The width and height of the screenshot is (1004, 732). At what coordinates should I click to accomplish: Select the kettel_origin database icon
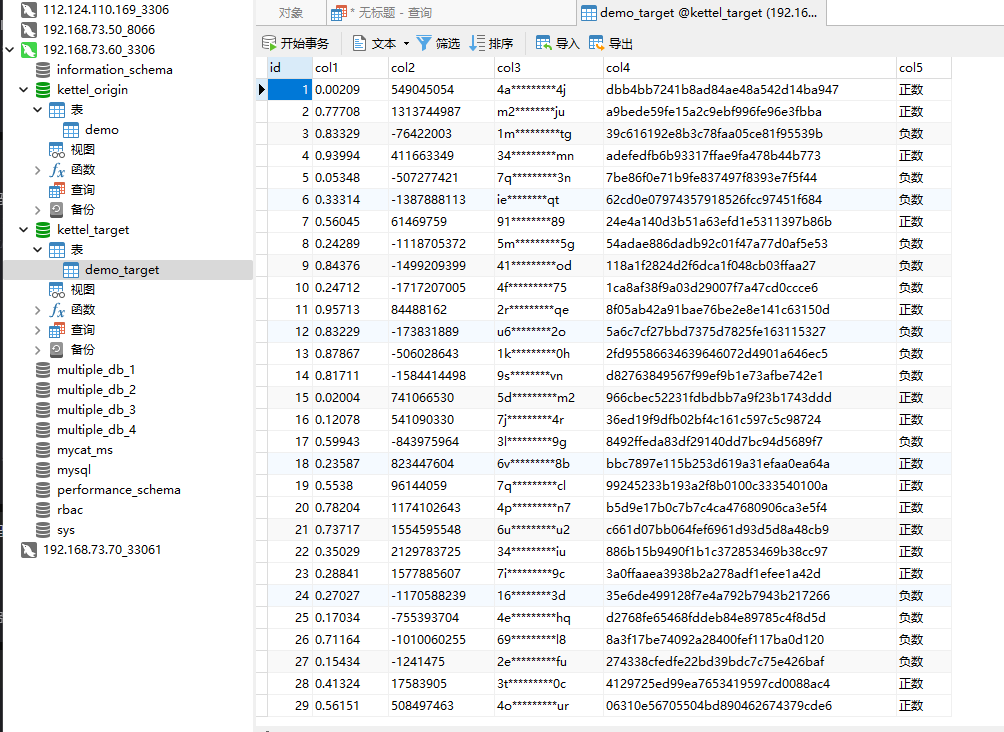click(42, 90)
